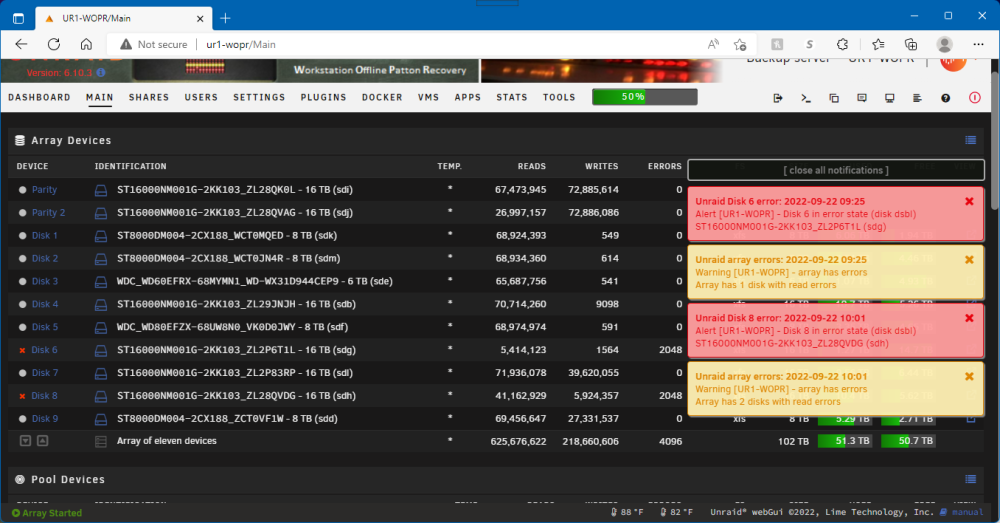Dismiss the Disk 6 error notification
1000x523 pixels.
click(x=969, y=202)
